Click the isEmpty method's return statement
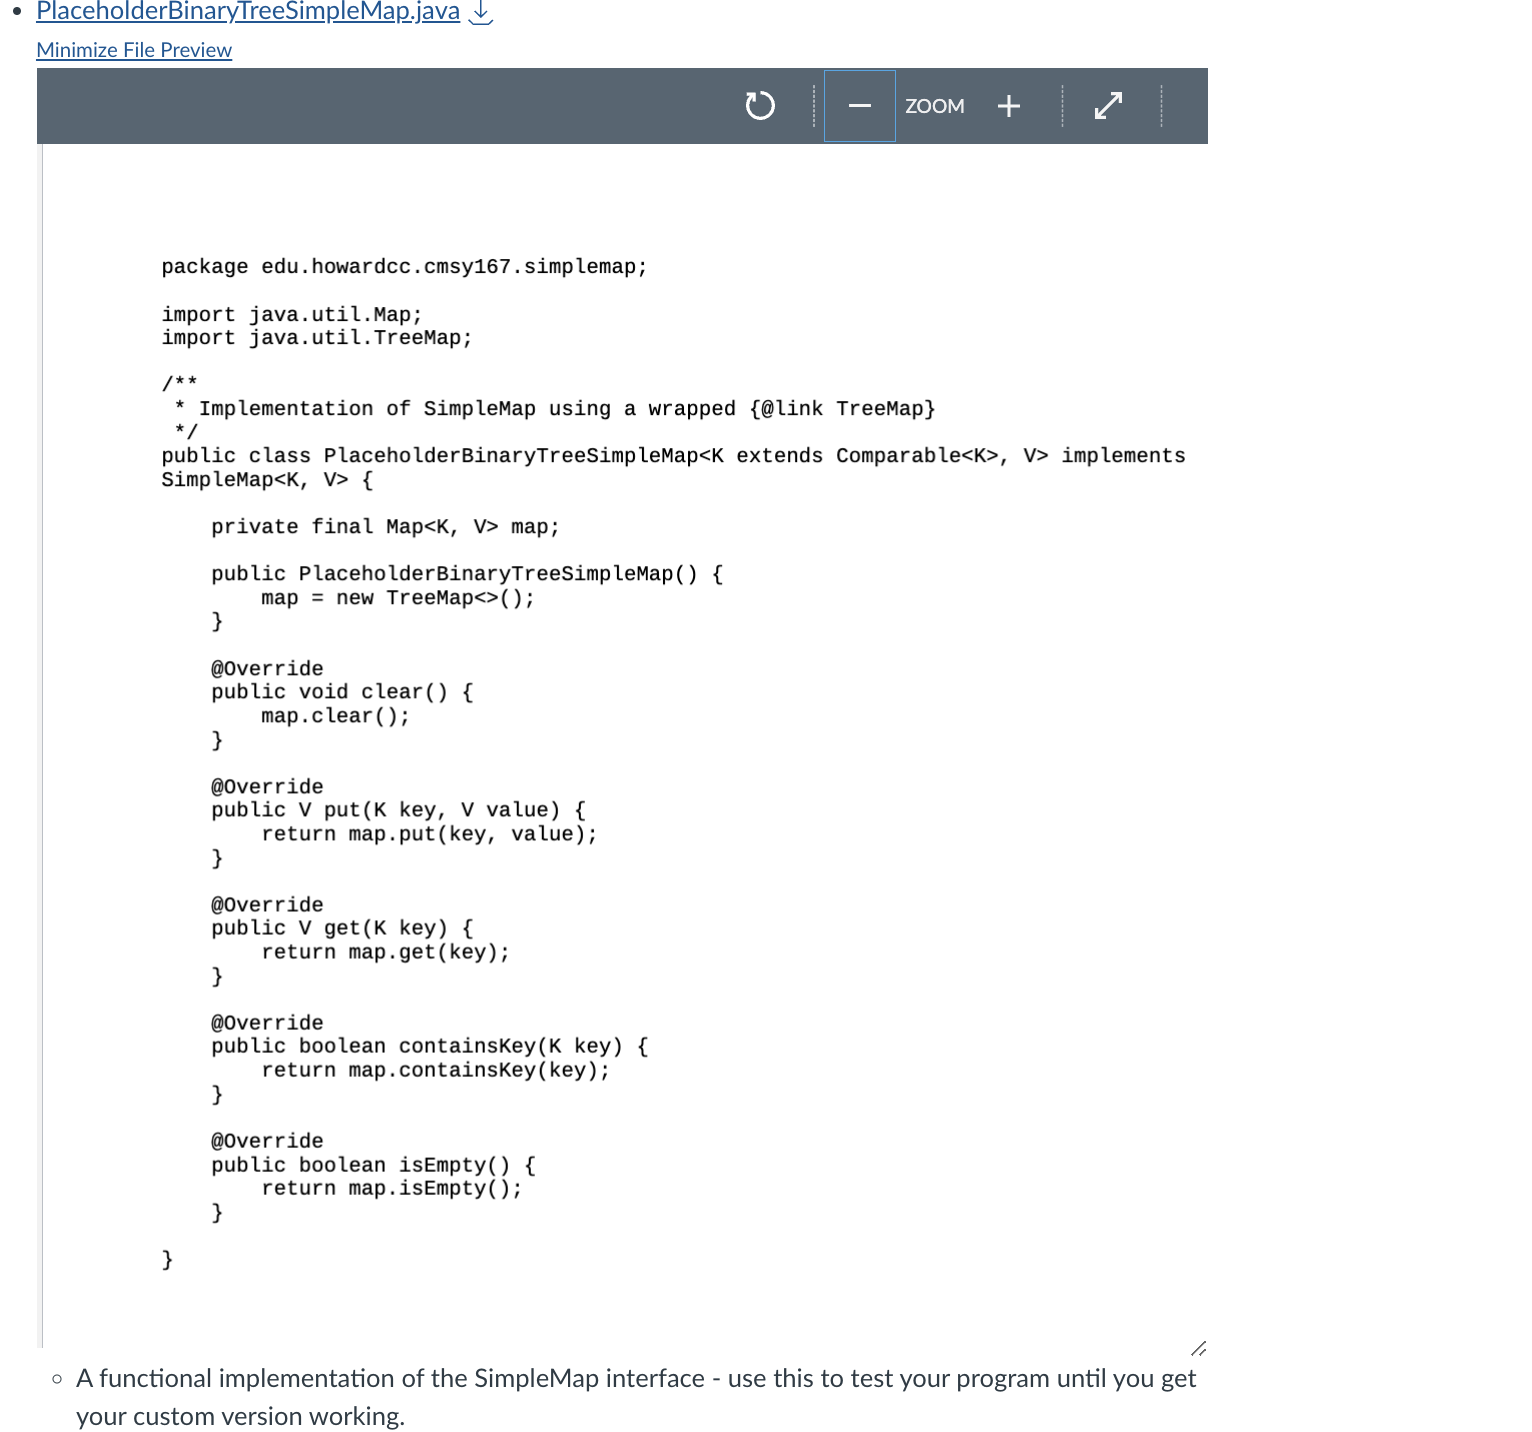 pyautogui.click(x=392, y=1188)
